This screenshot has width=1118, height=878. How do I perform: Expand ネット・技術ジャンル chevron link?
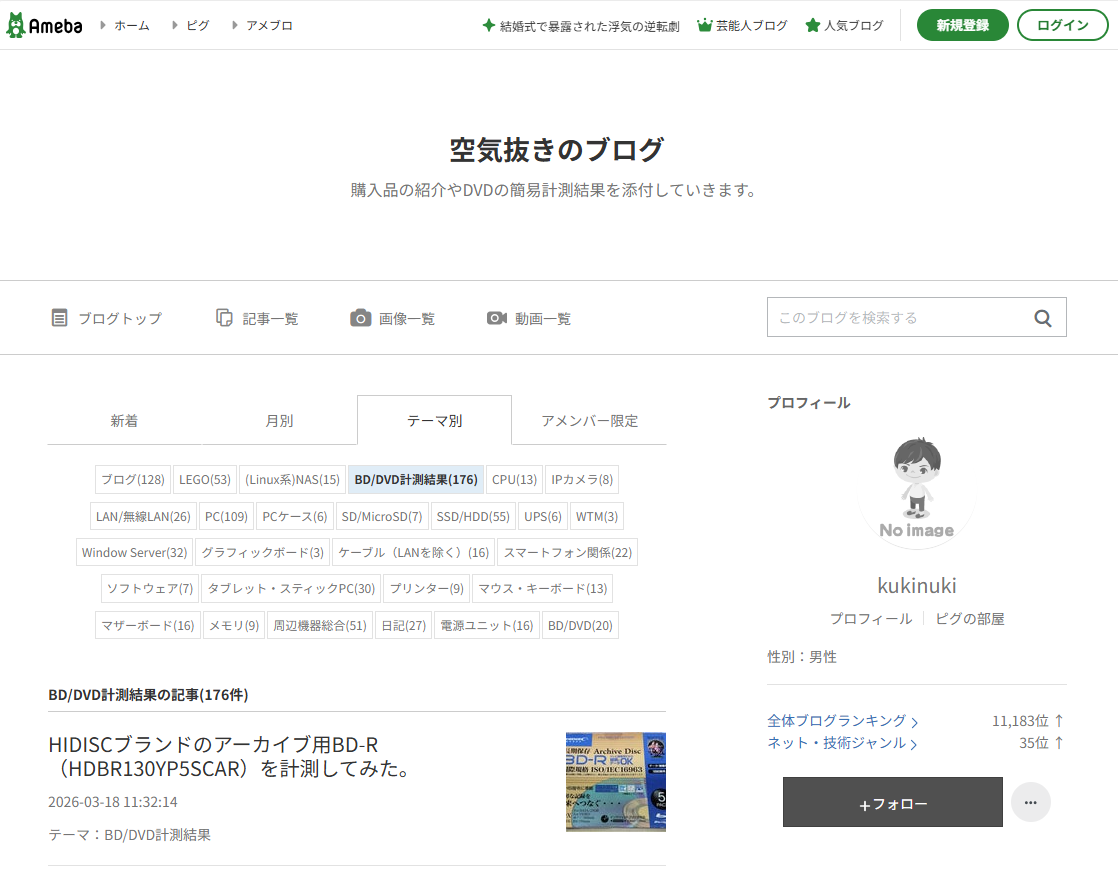click(842, 743)
